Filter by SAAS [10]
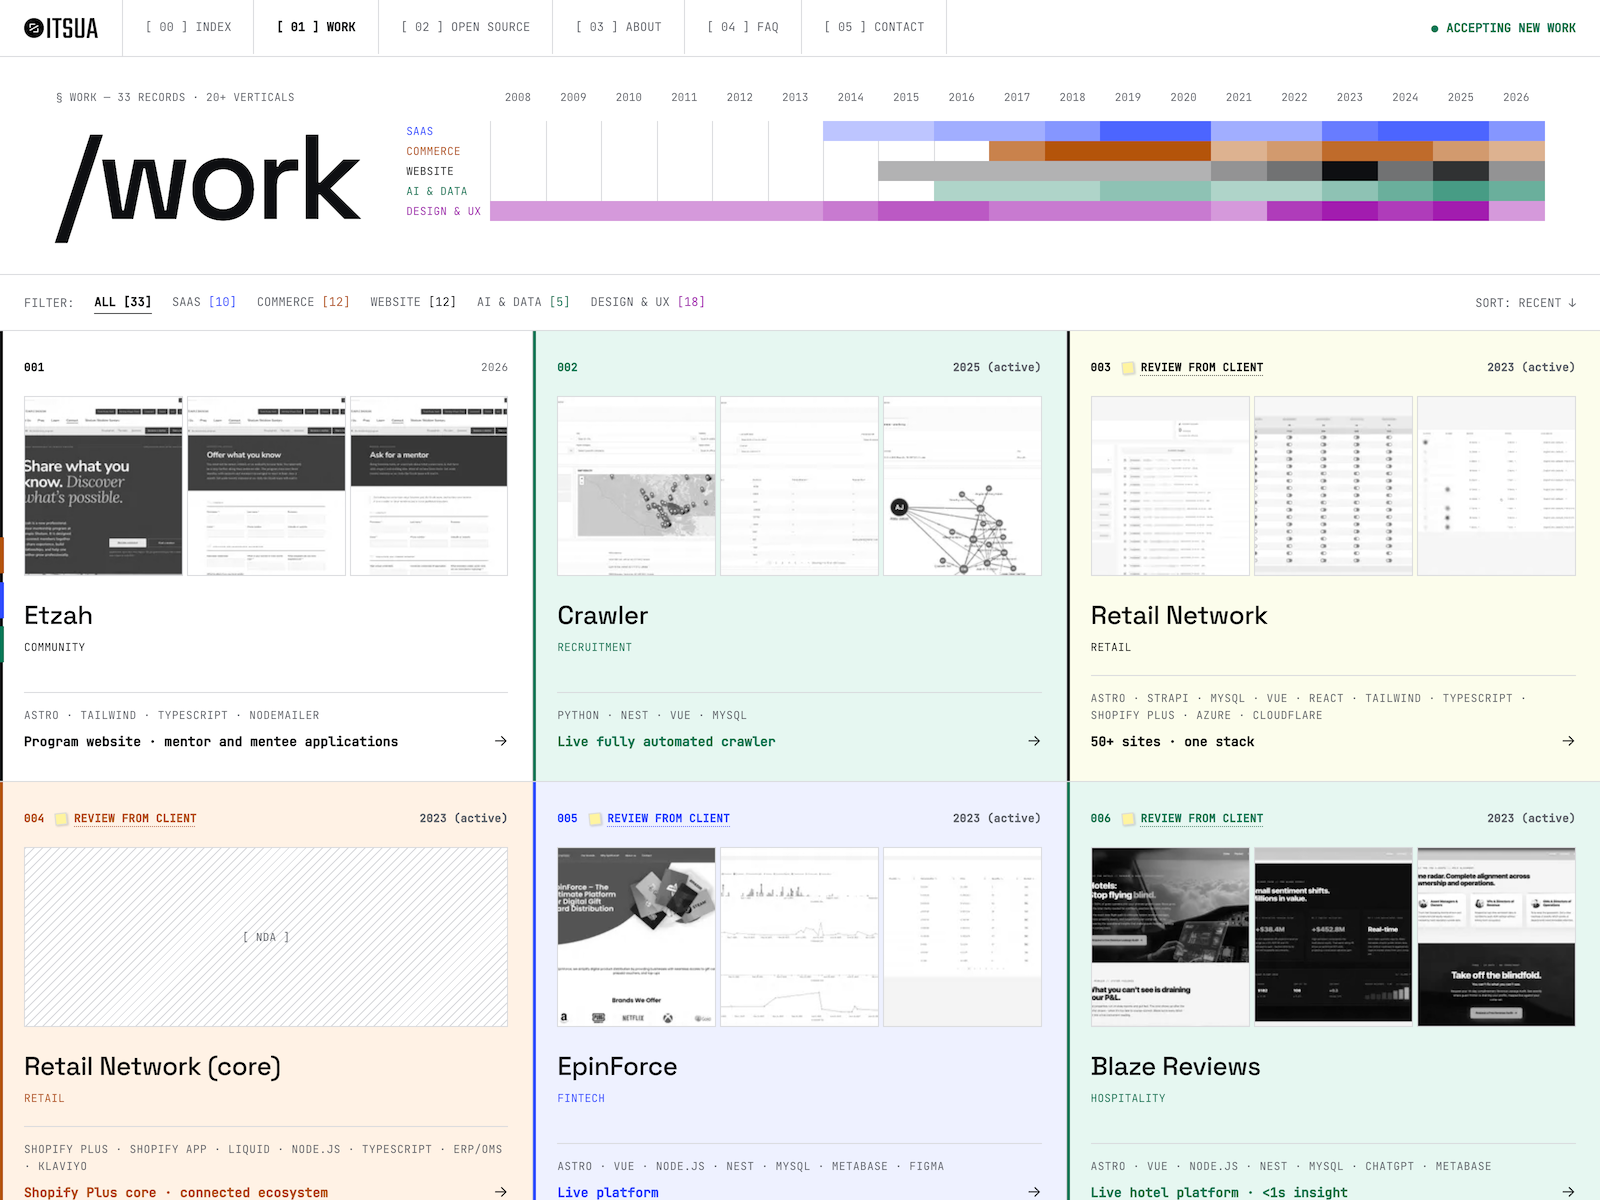 tap(204, 302)
